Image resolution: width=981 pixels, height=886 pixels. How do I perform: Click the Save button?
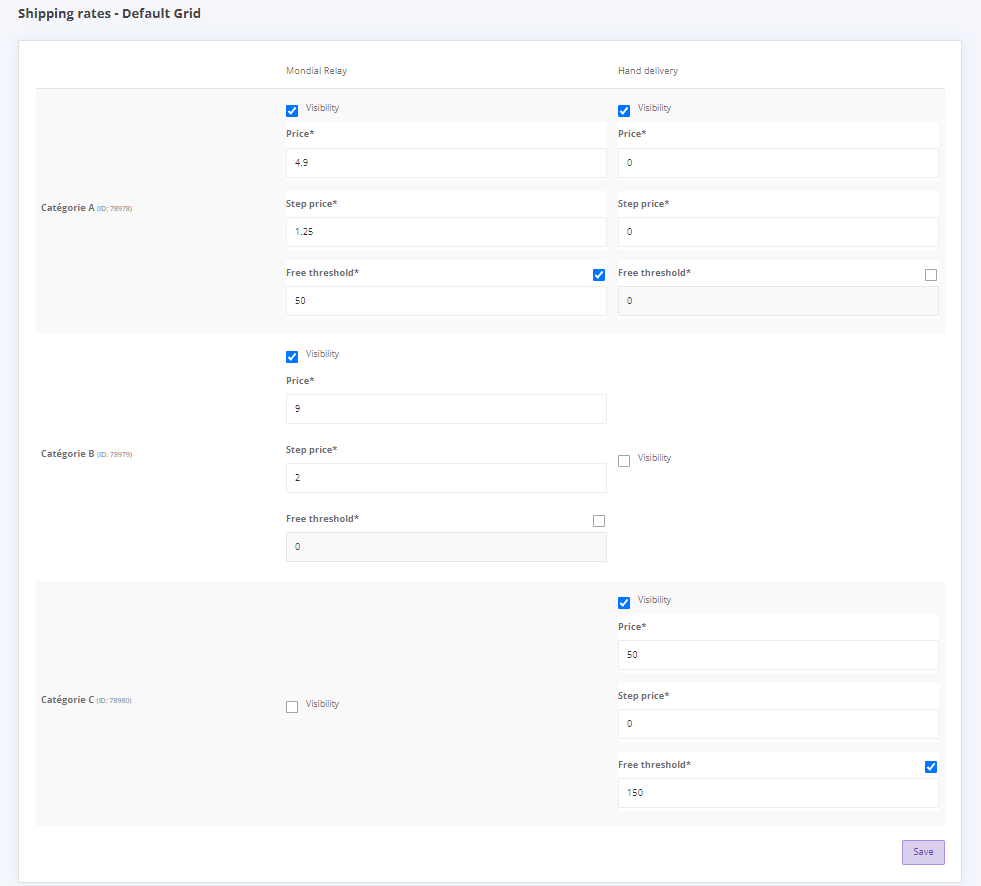[x=923, y=852]
